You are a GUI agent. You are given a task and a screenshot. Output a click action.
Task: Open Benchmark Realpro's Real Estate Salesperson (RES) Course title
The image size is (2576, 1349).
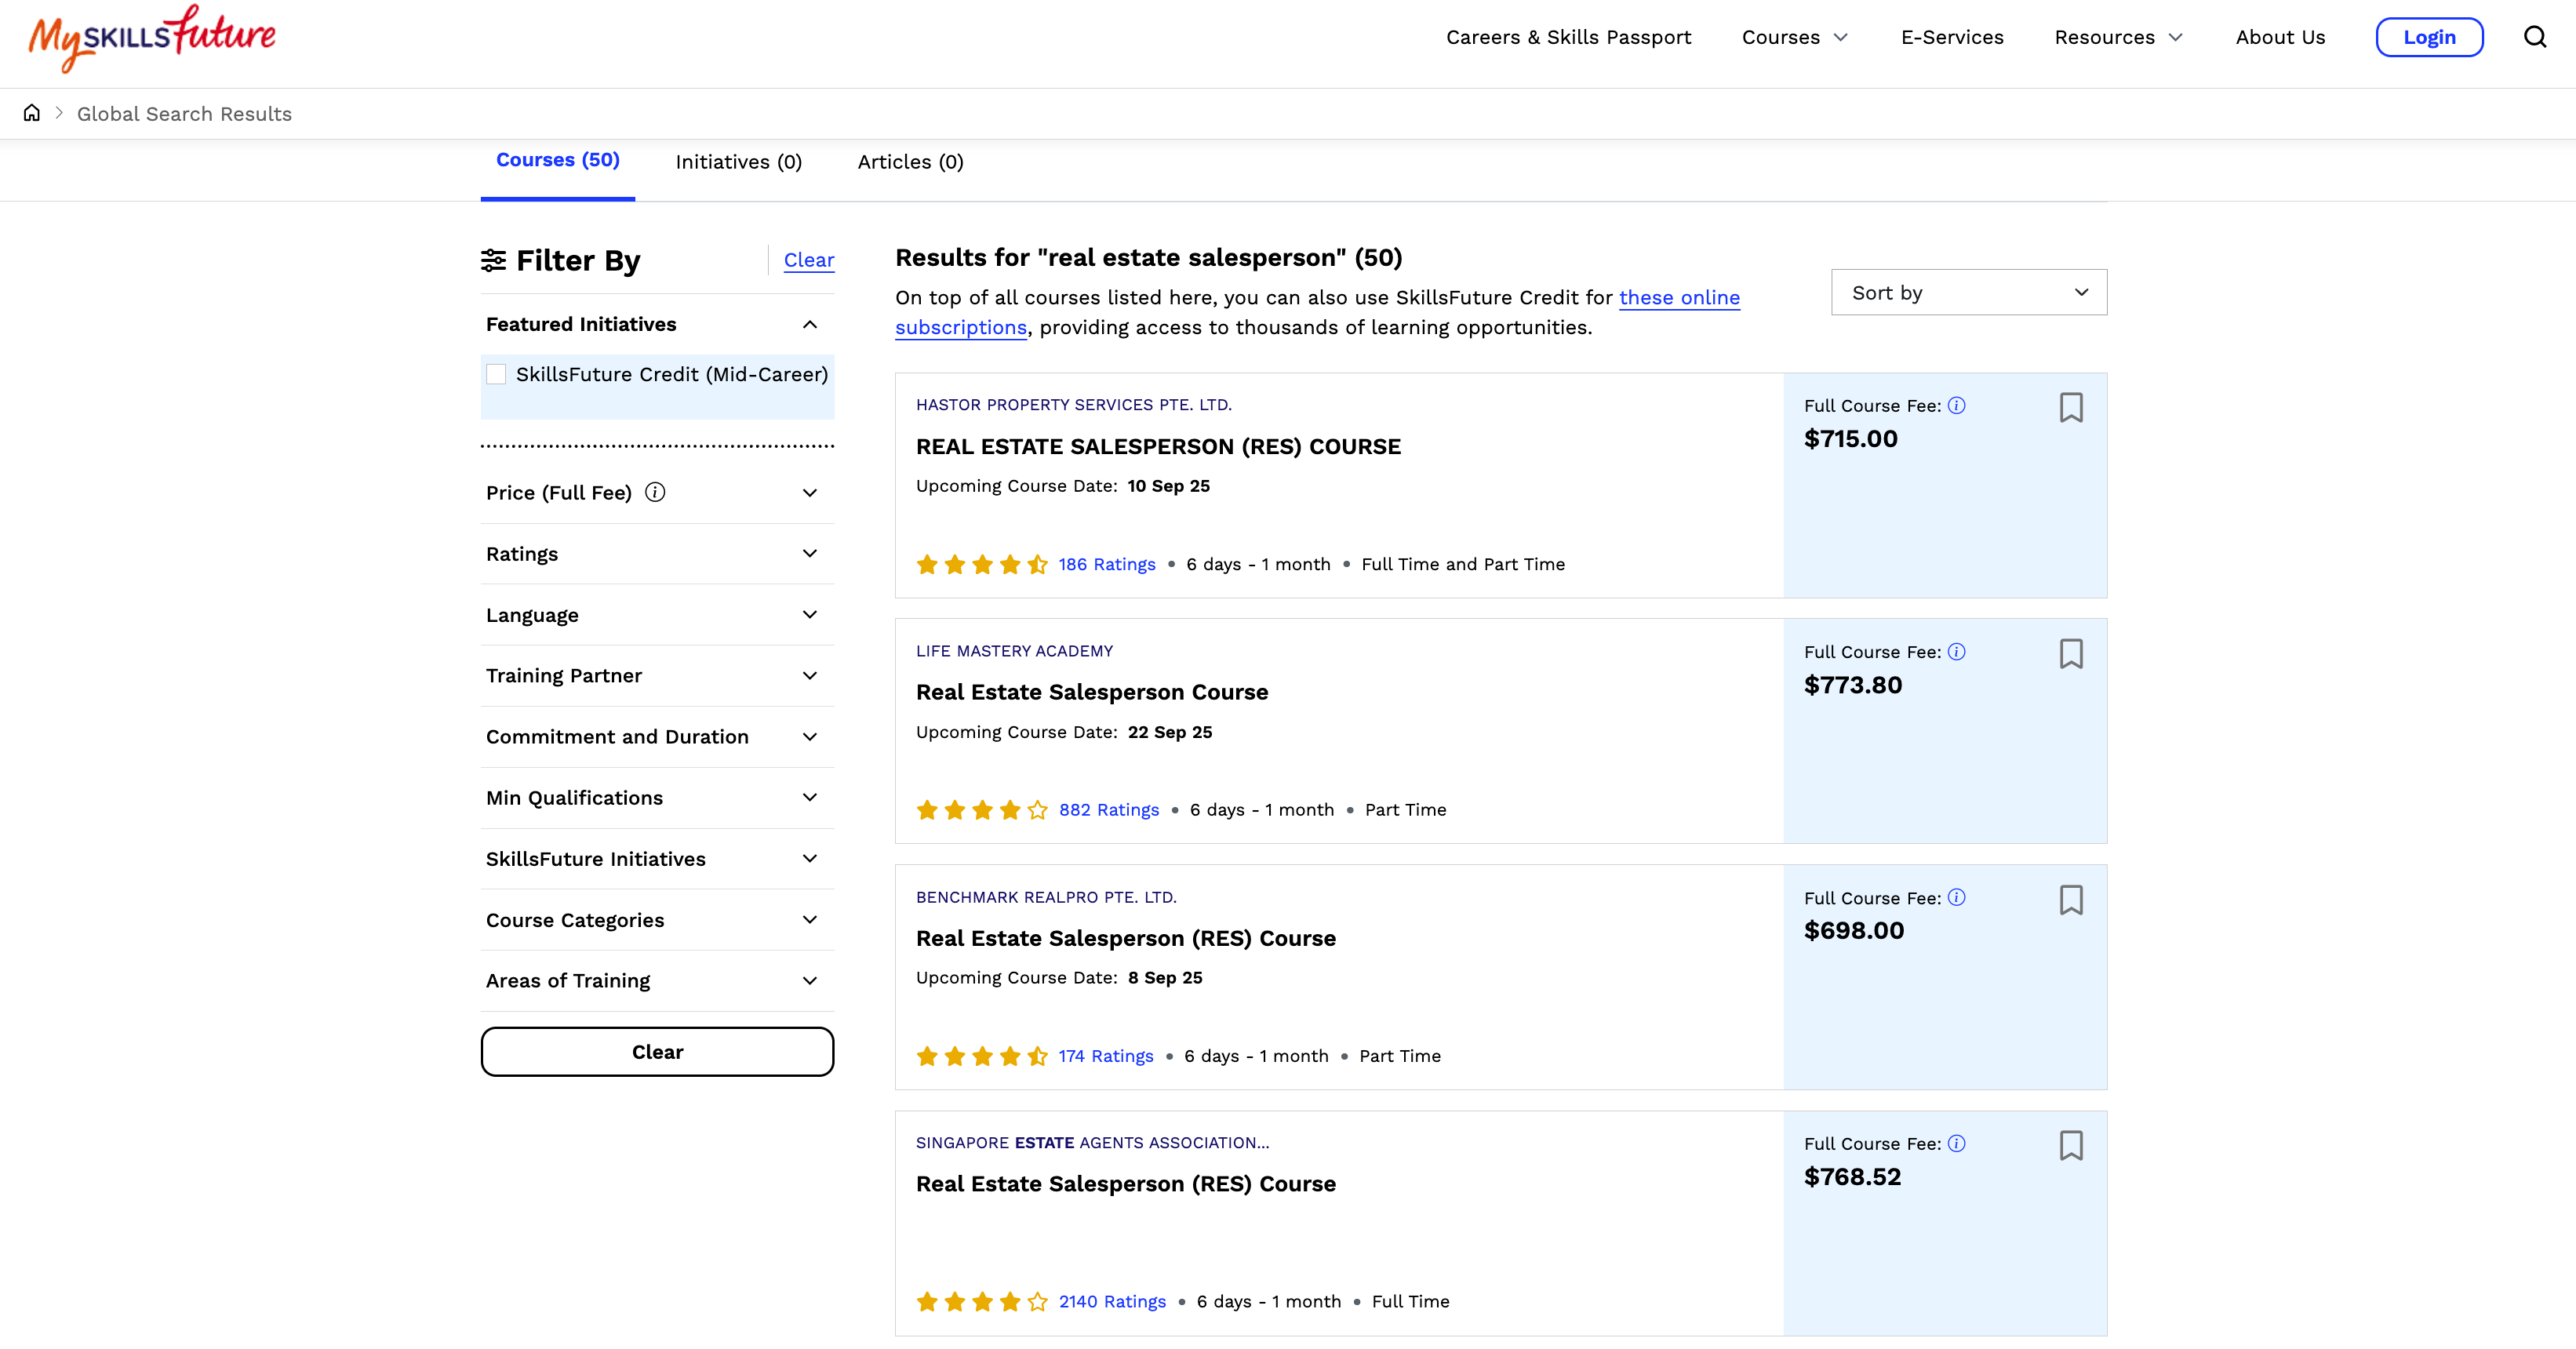(x=1125, y=938)
